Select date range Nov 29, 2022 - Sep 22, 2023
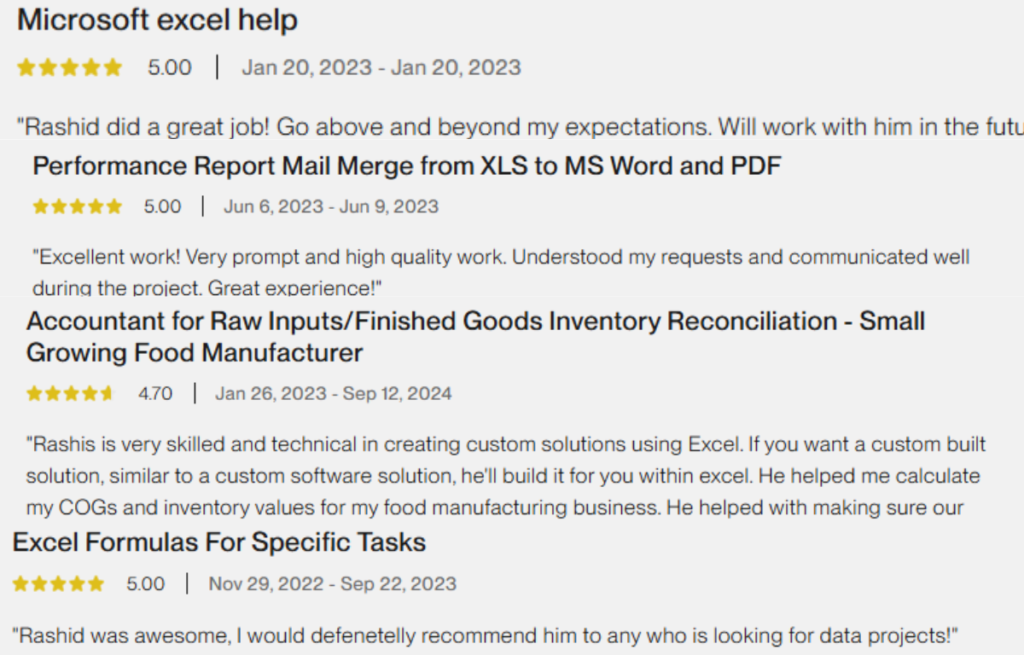The height and width of the screenshot is (655, 1024). click(332, 584)
